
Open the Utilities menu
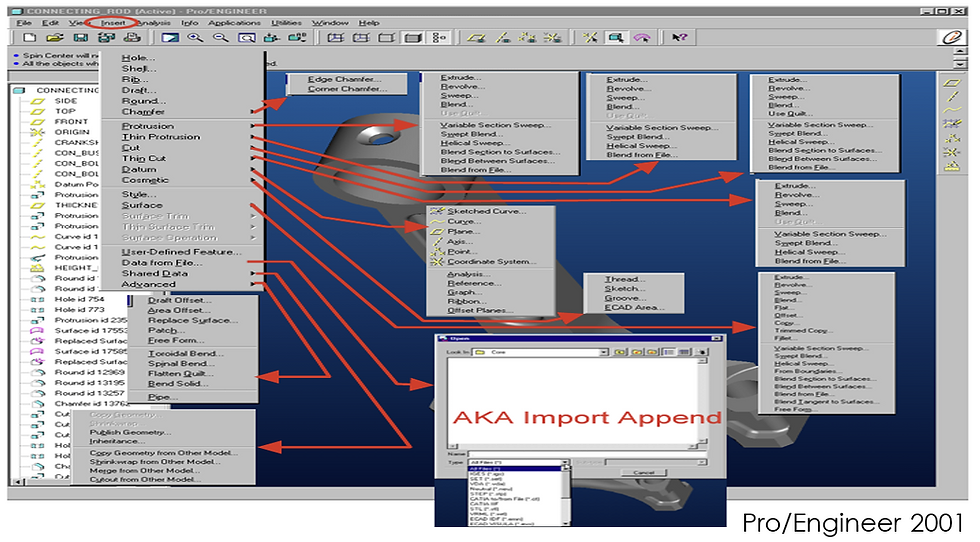pyautogui.click(x=286, y=23)
